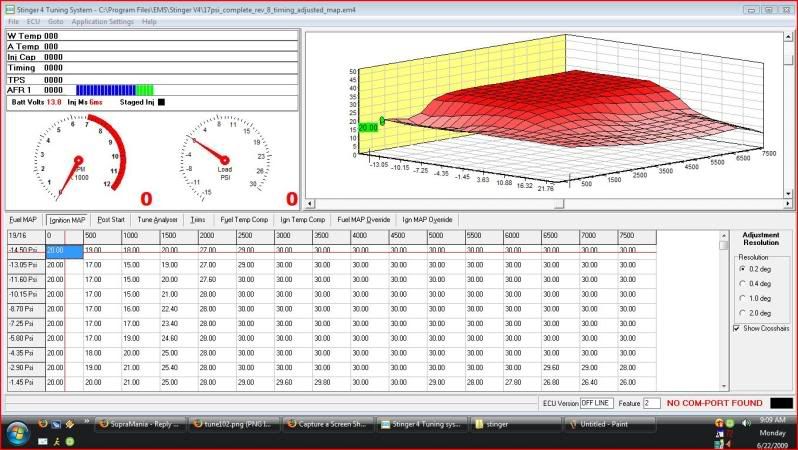The height and width of the screenshot is (450, 798).
Task: Switch to Fuel MAP Override tab
Action: point(363,219)
